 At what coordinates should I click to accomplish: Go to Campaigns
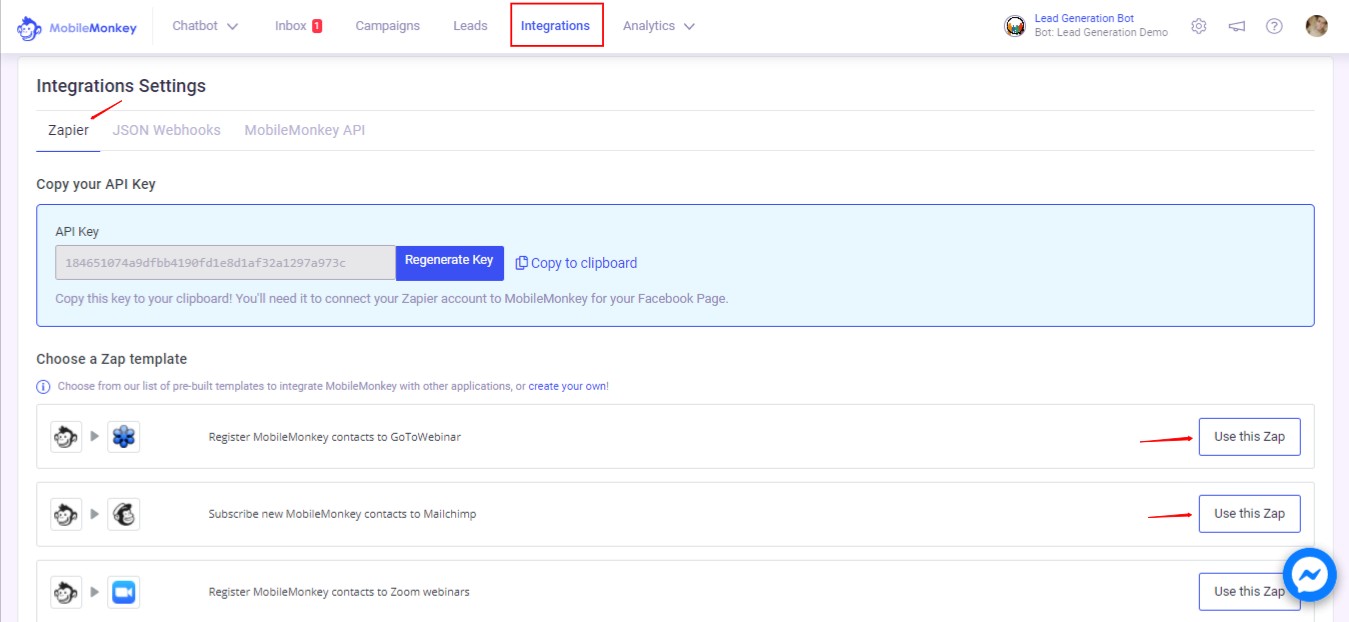388,26
